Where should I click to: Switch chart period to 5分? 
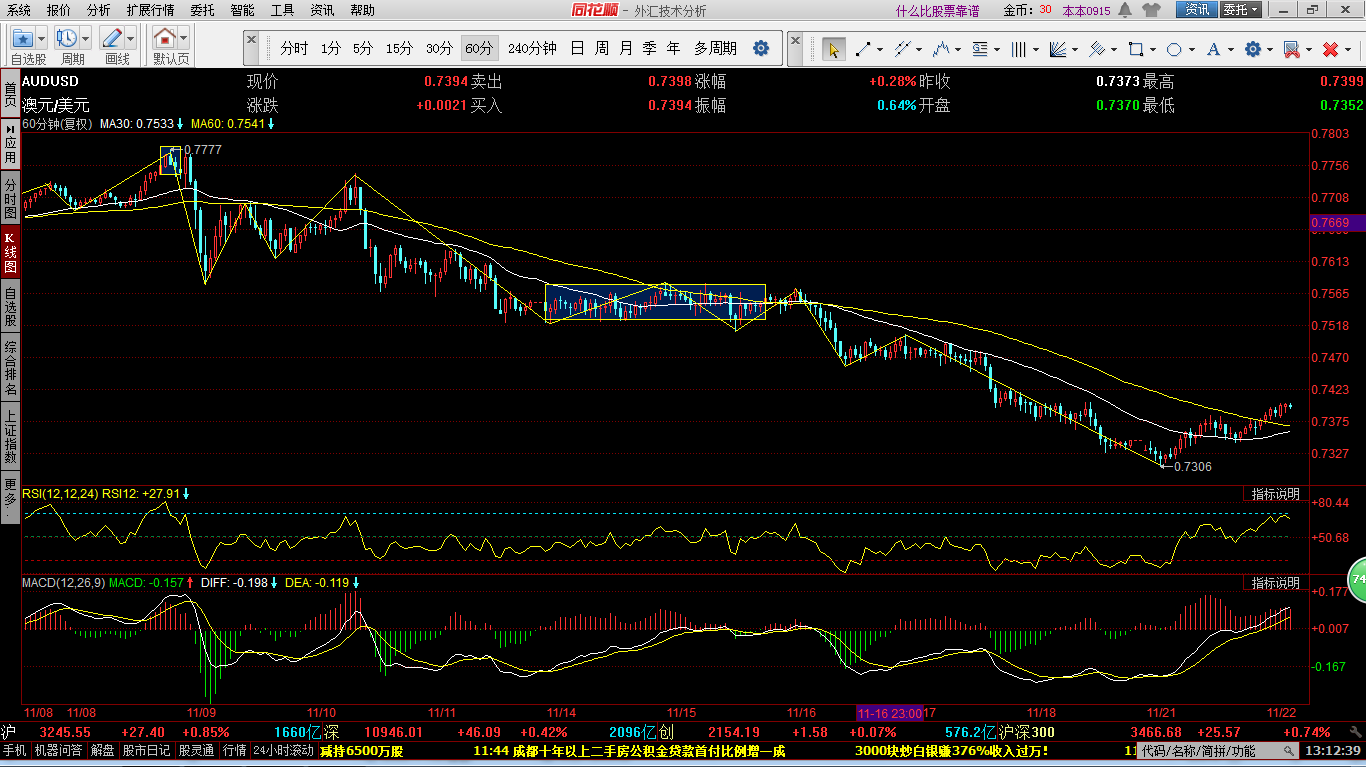362,48
